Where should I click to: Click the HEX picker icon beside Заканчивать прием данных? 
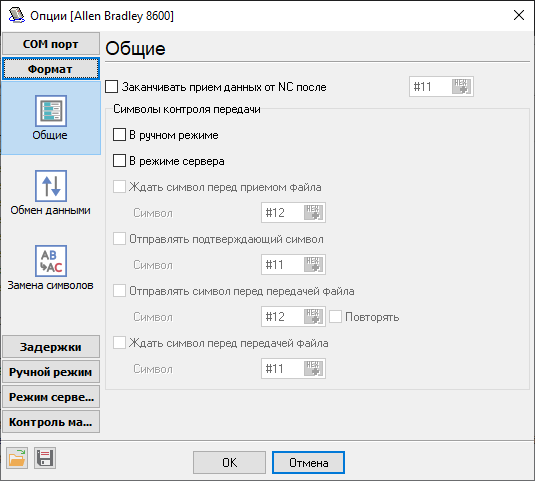(461, 87)
